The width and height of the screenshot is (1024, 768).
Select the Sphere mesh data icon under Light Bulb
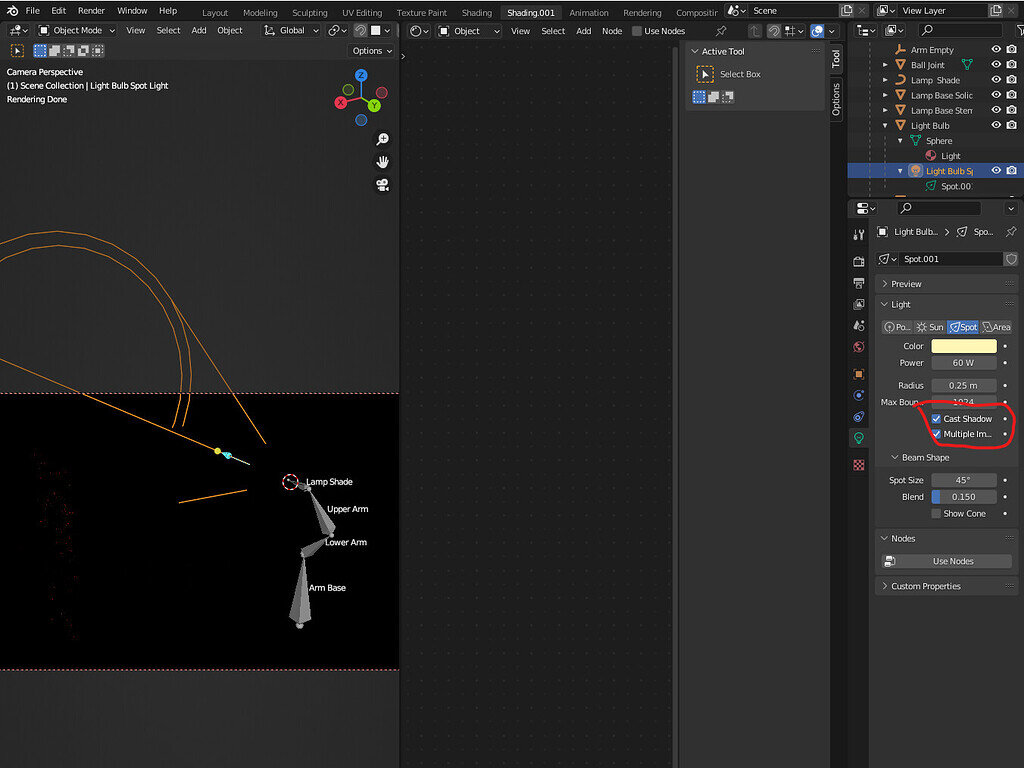pos(916,140)
